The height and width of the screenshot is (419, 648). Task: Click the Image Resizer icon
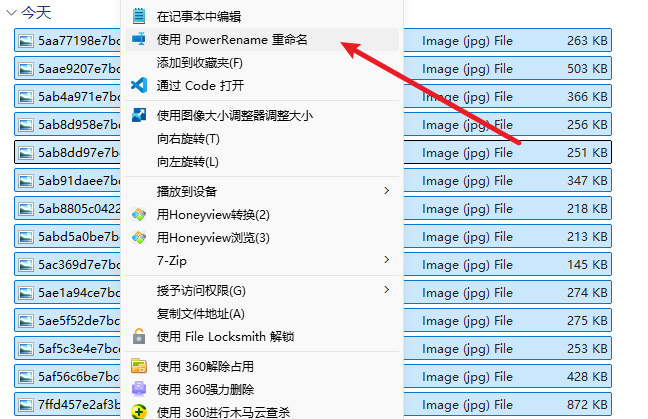tap(139, 115)
